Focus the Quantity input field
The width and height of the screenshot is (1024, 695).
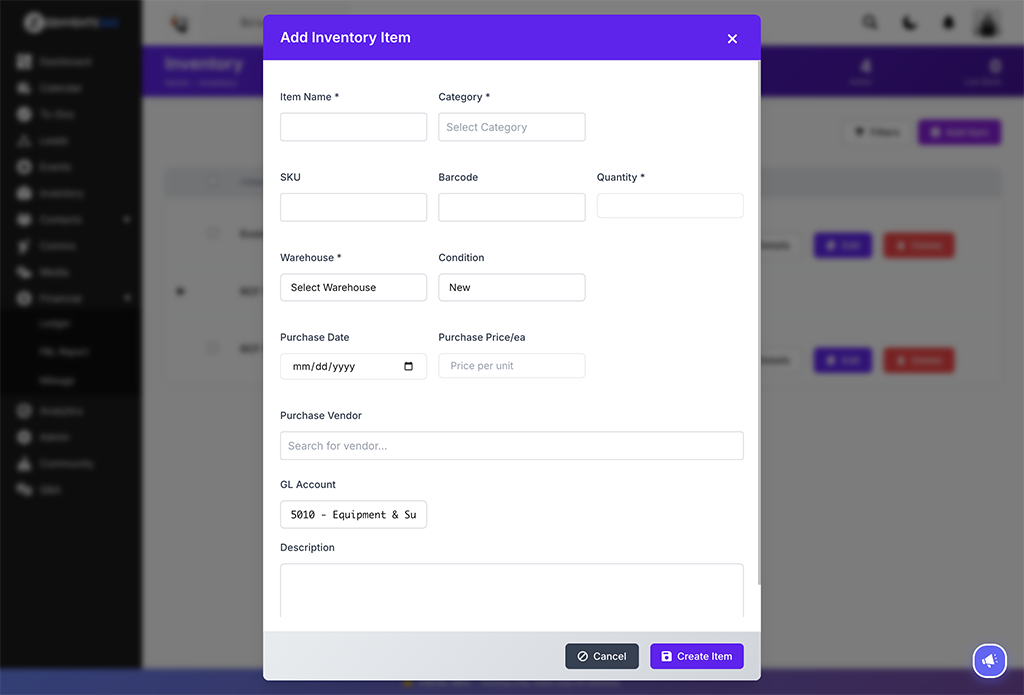click(670, 206)
